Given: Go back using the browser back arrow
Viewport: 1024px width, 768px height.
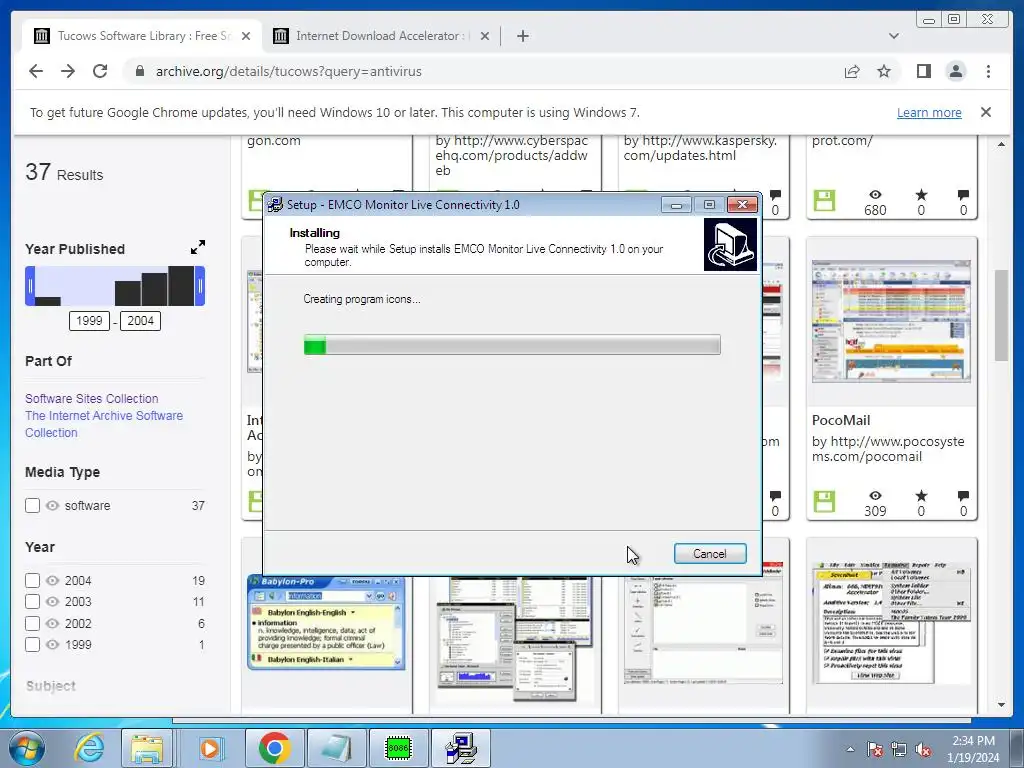Looking at the screenshot, I should point(36,71).
